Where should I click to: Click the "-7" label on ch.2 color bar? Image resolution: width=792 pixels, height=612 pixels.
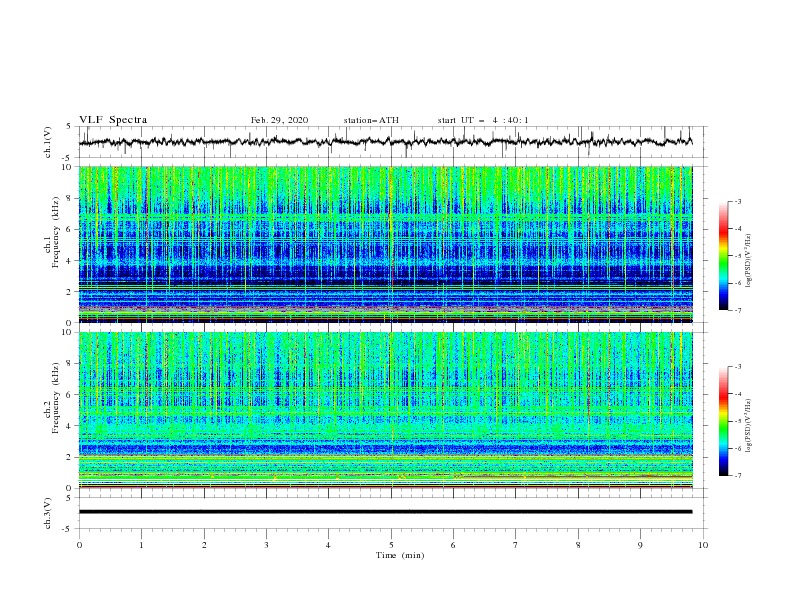738,476
